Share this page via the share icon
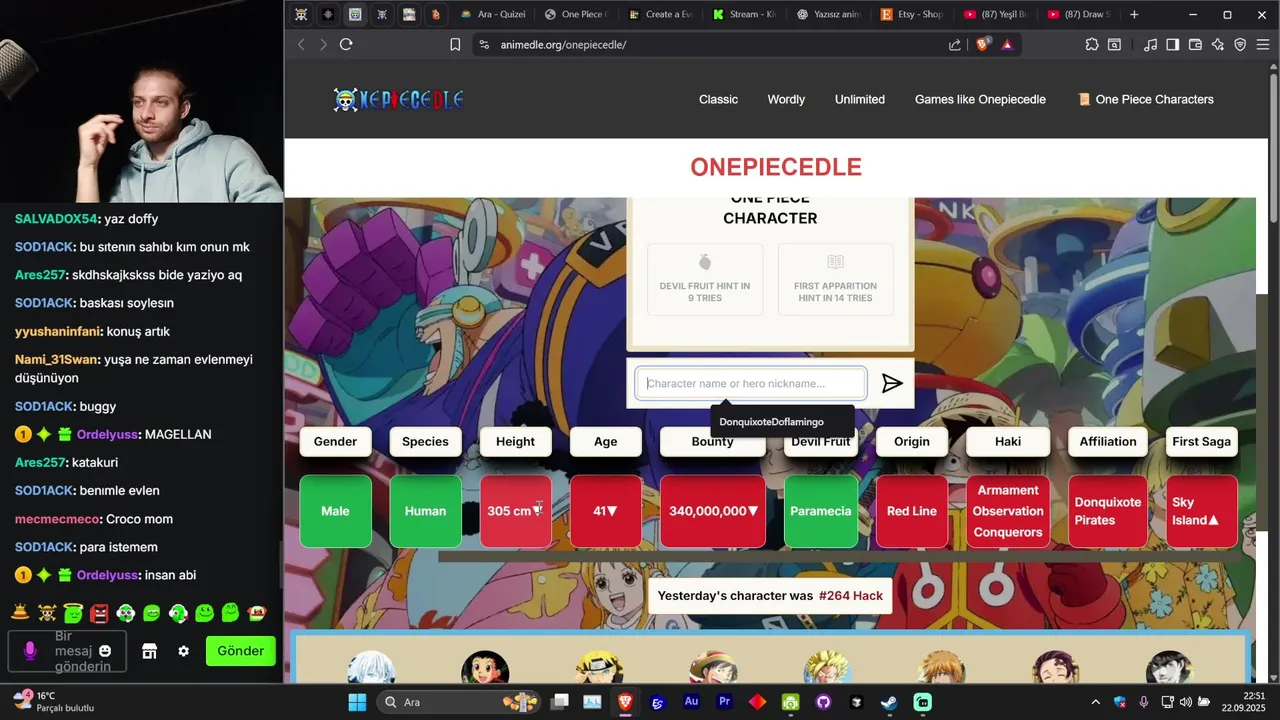The width and height of the screenshot is (1280, 720). [x=955, y=44]
